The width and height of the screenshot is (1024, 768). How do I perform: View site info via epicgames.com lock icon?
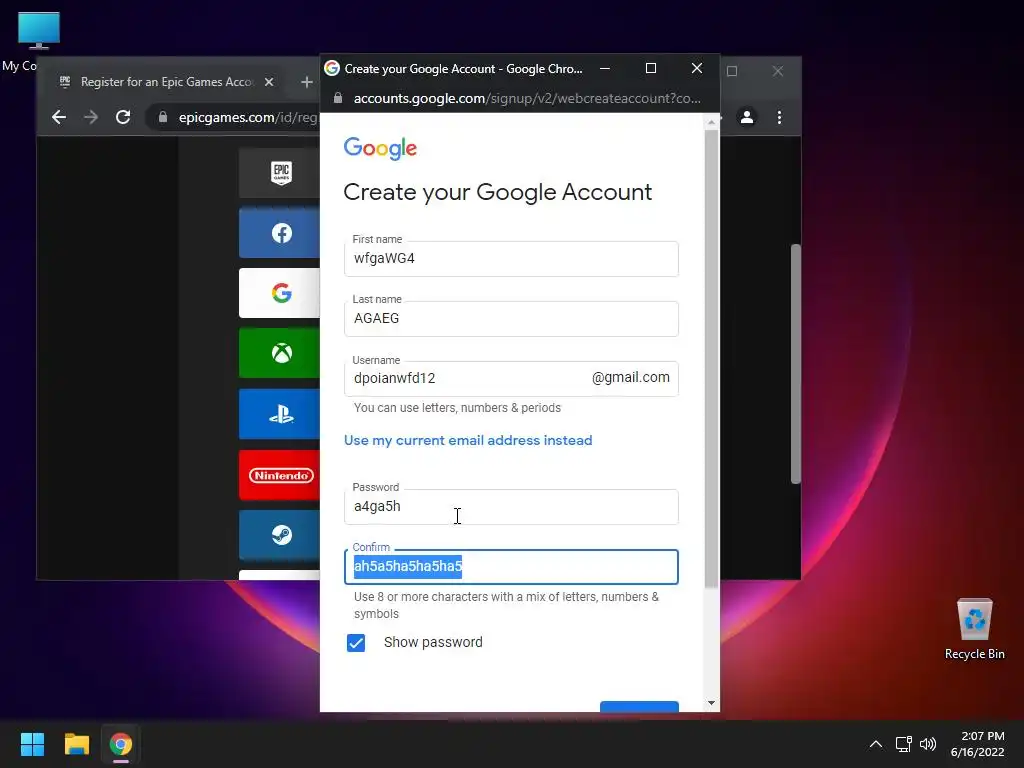point(163,117)
